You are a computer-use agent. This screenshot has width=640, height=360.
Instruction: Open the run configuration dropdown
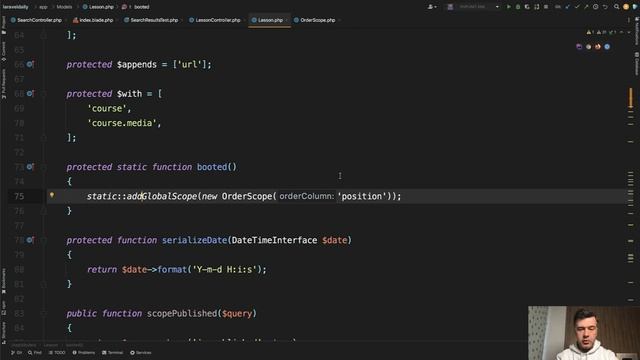point(473,7)
